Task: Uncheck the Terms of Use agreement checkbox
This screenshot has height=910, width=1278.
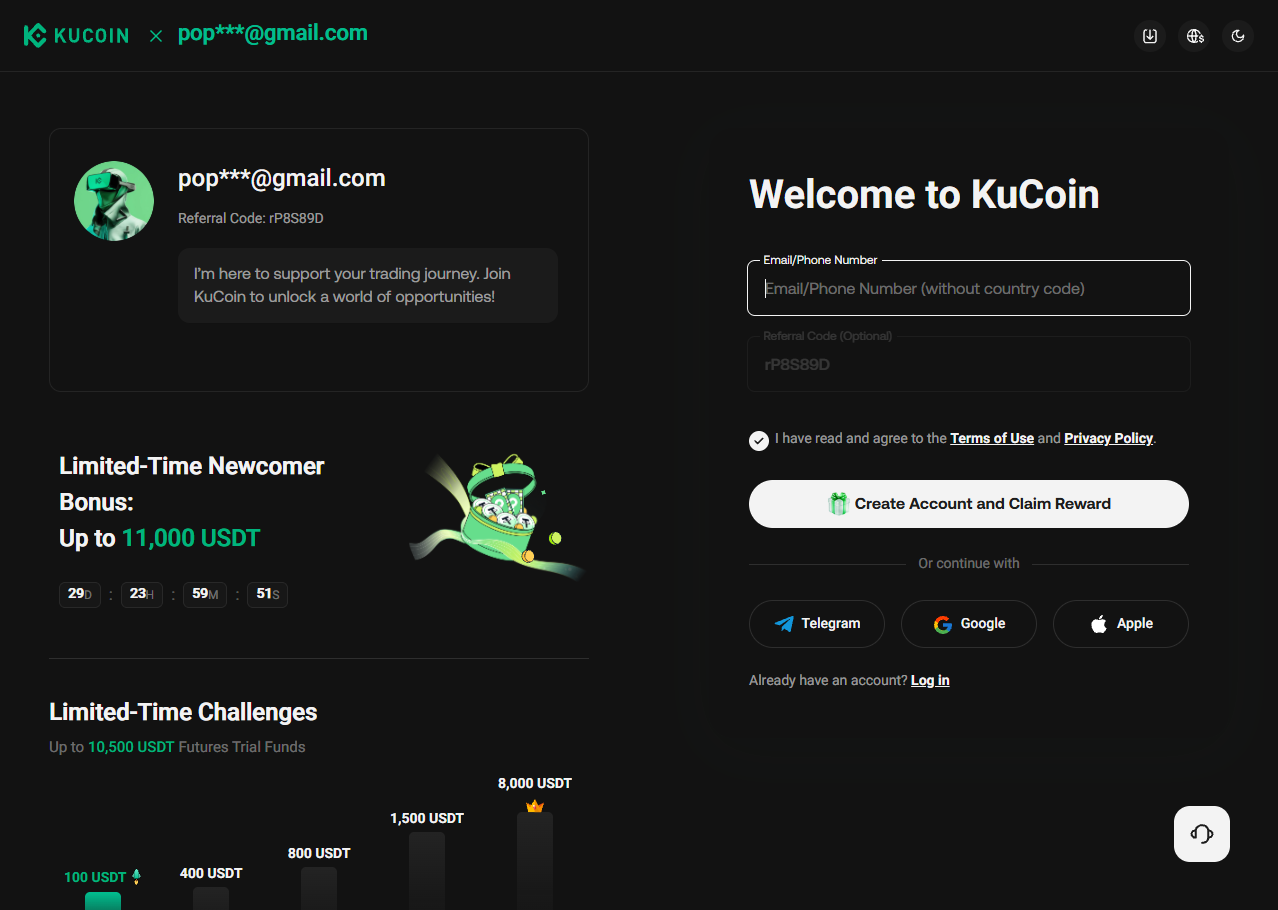Action: tap(758, 440)
